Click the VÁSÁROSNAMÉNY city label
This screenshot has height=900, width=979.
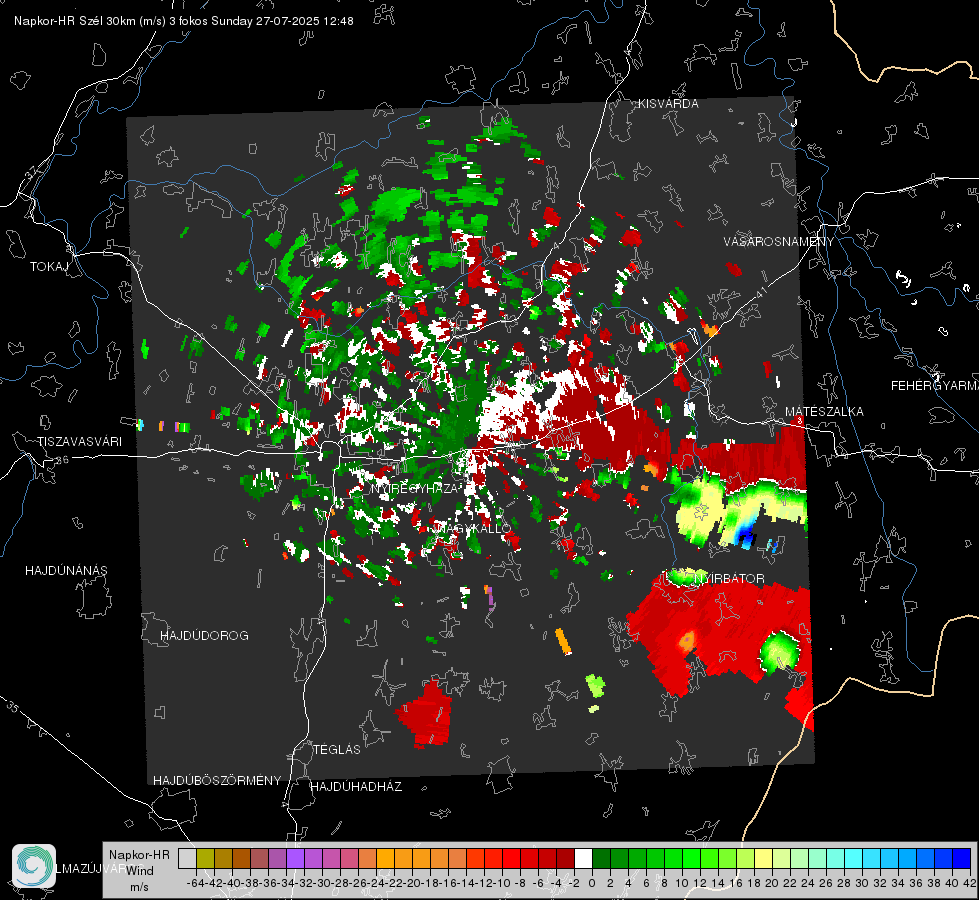[779, 242]
